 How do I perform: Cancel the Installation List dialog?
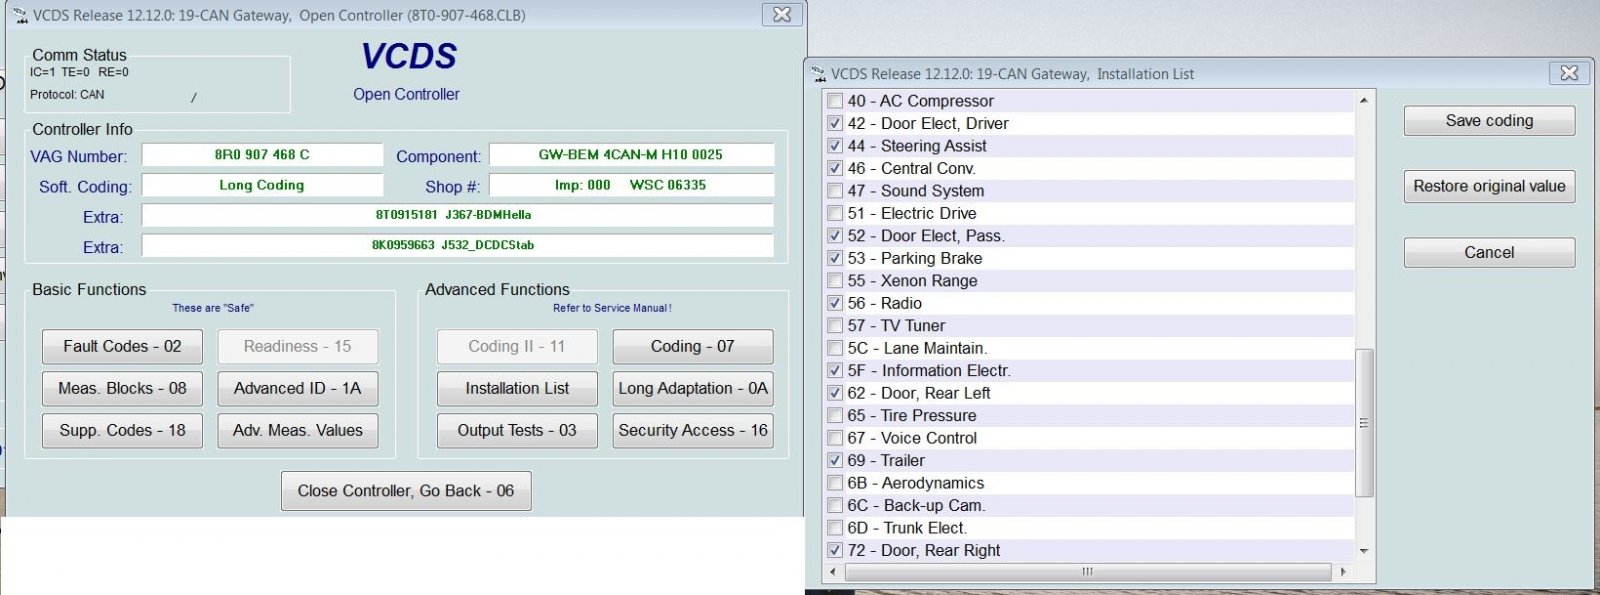(1489, 253)
